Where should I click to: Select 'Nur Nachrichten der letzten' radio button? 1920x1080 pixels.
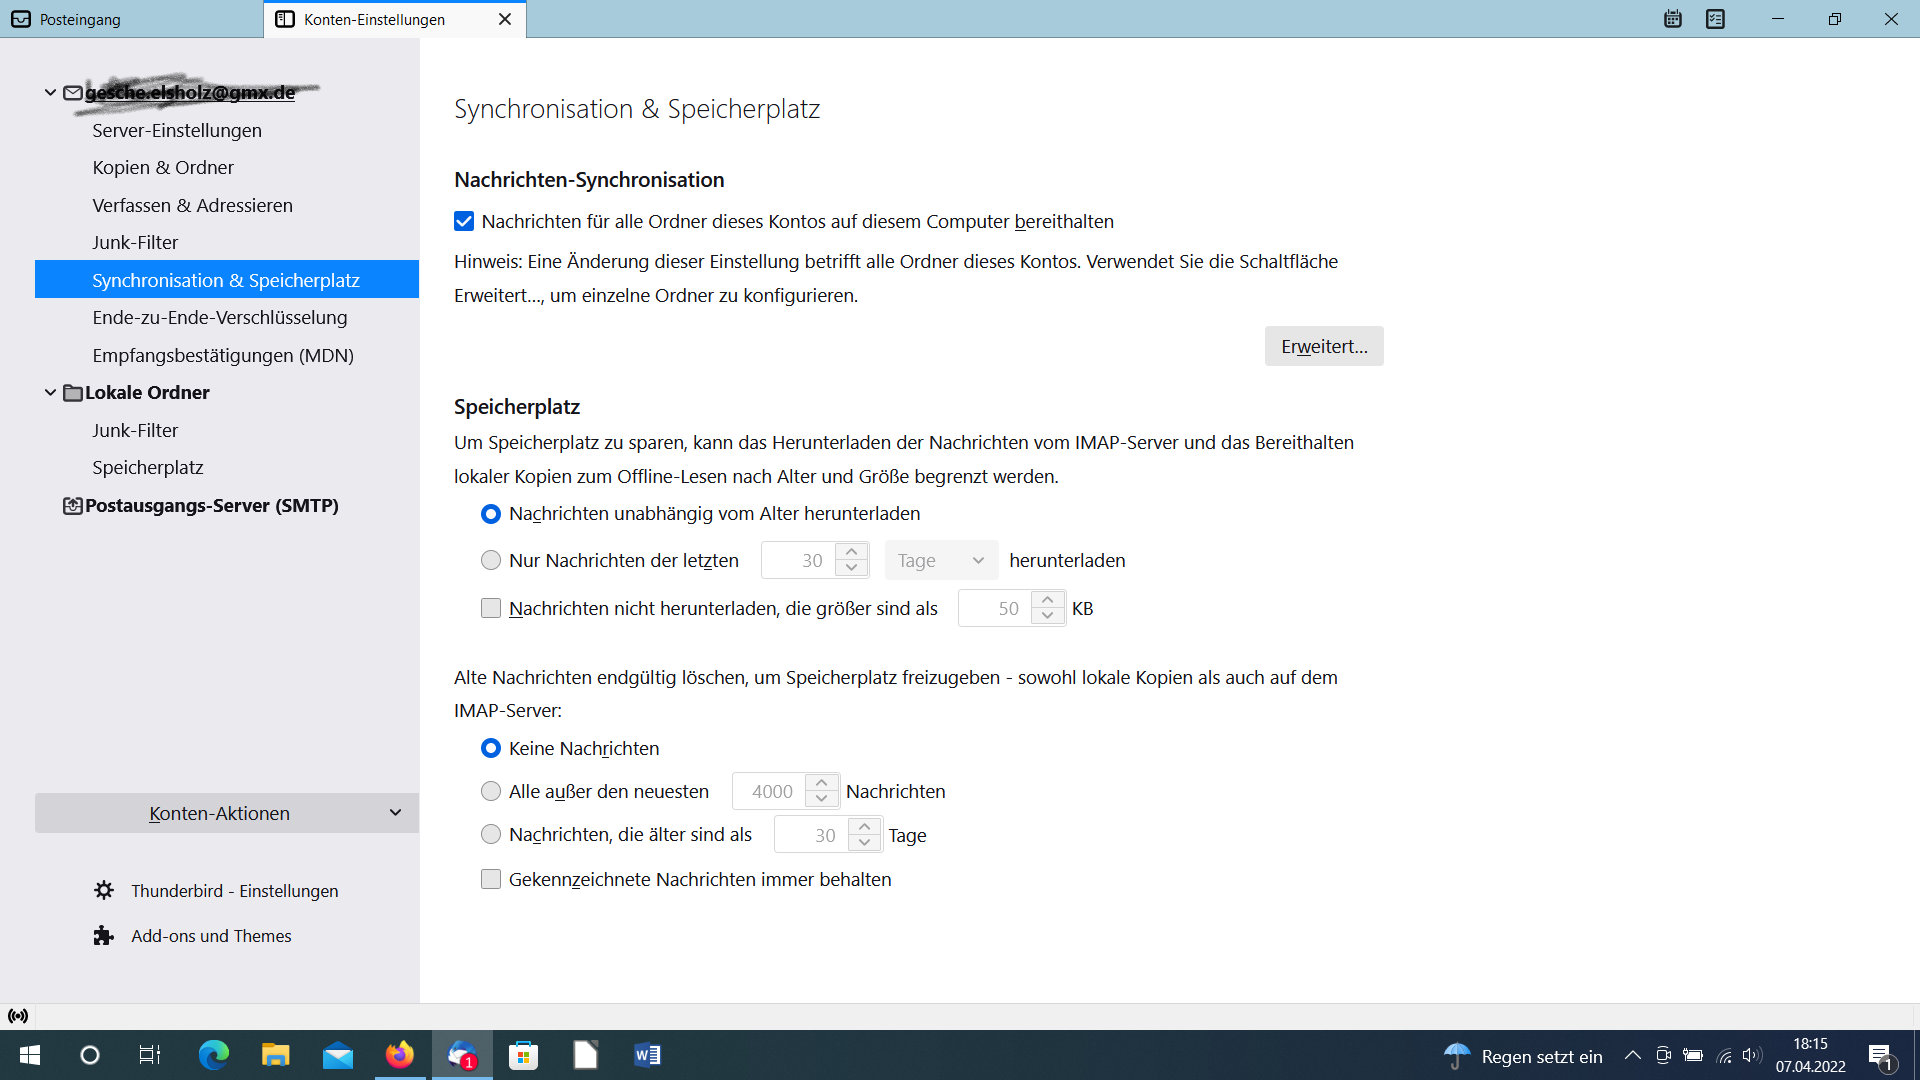[x=491, y=560]
